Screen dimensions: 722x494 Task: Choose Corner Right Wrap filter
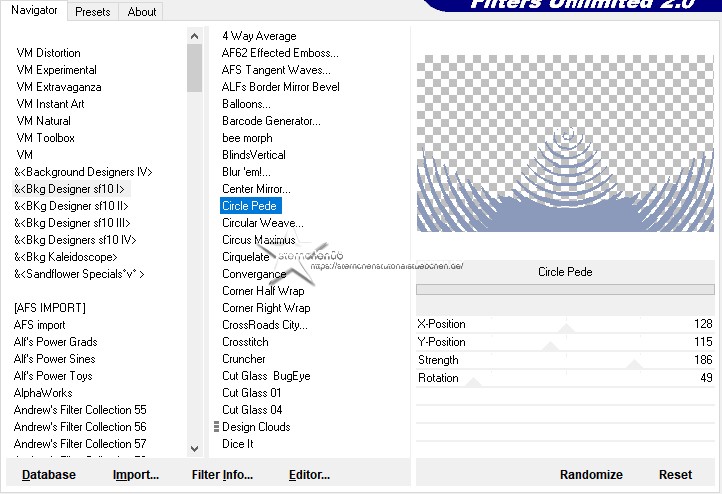(266, 308)
